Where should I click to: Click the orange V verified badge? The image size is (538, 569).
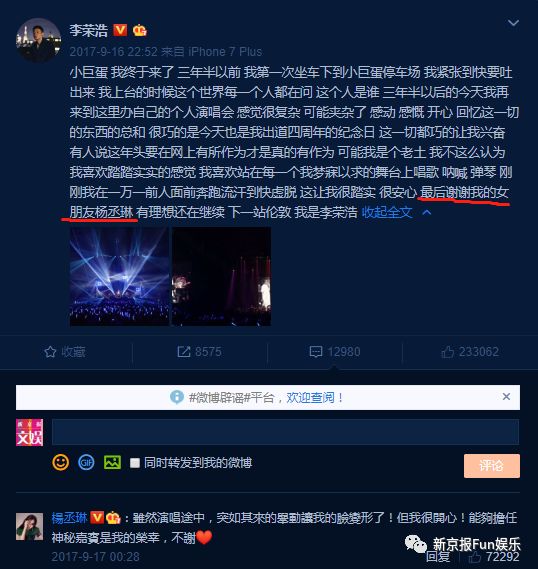point(120,30)
